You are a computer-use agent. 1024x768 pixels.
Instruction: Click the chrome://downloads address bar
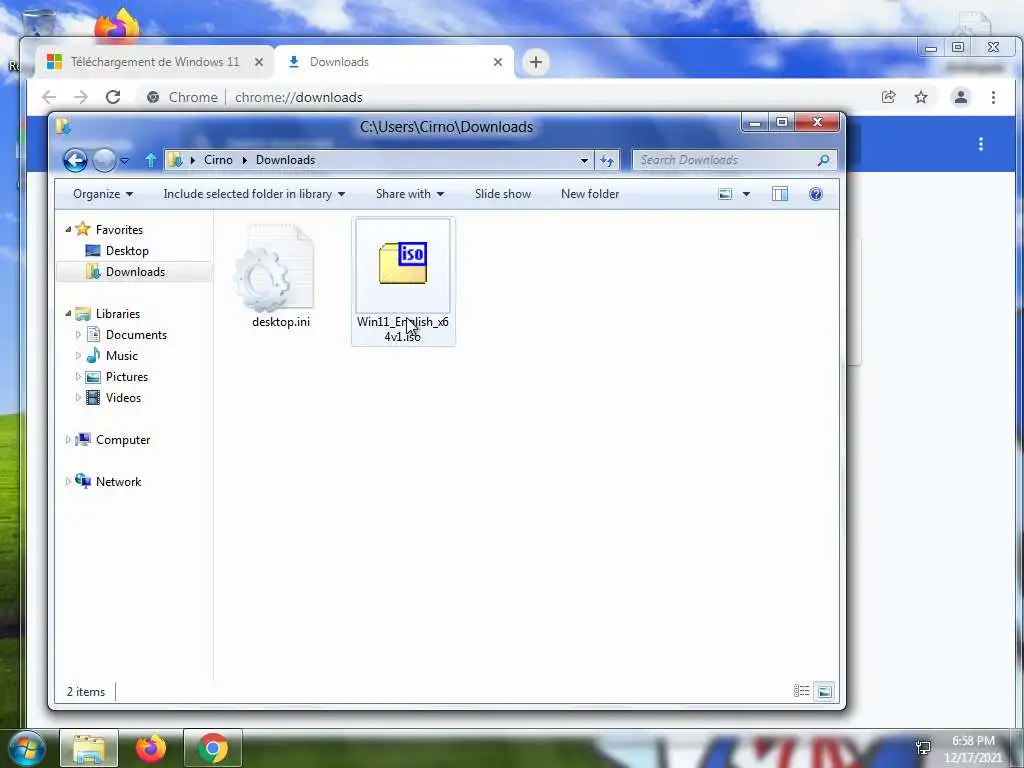point(298,97)
